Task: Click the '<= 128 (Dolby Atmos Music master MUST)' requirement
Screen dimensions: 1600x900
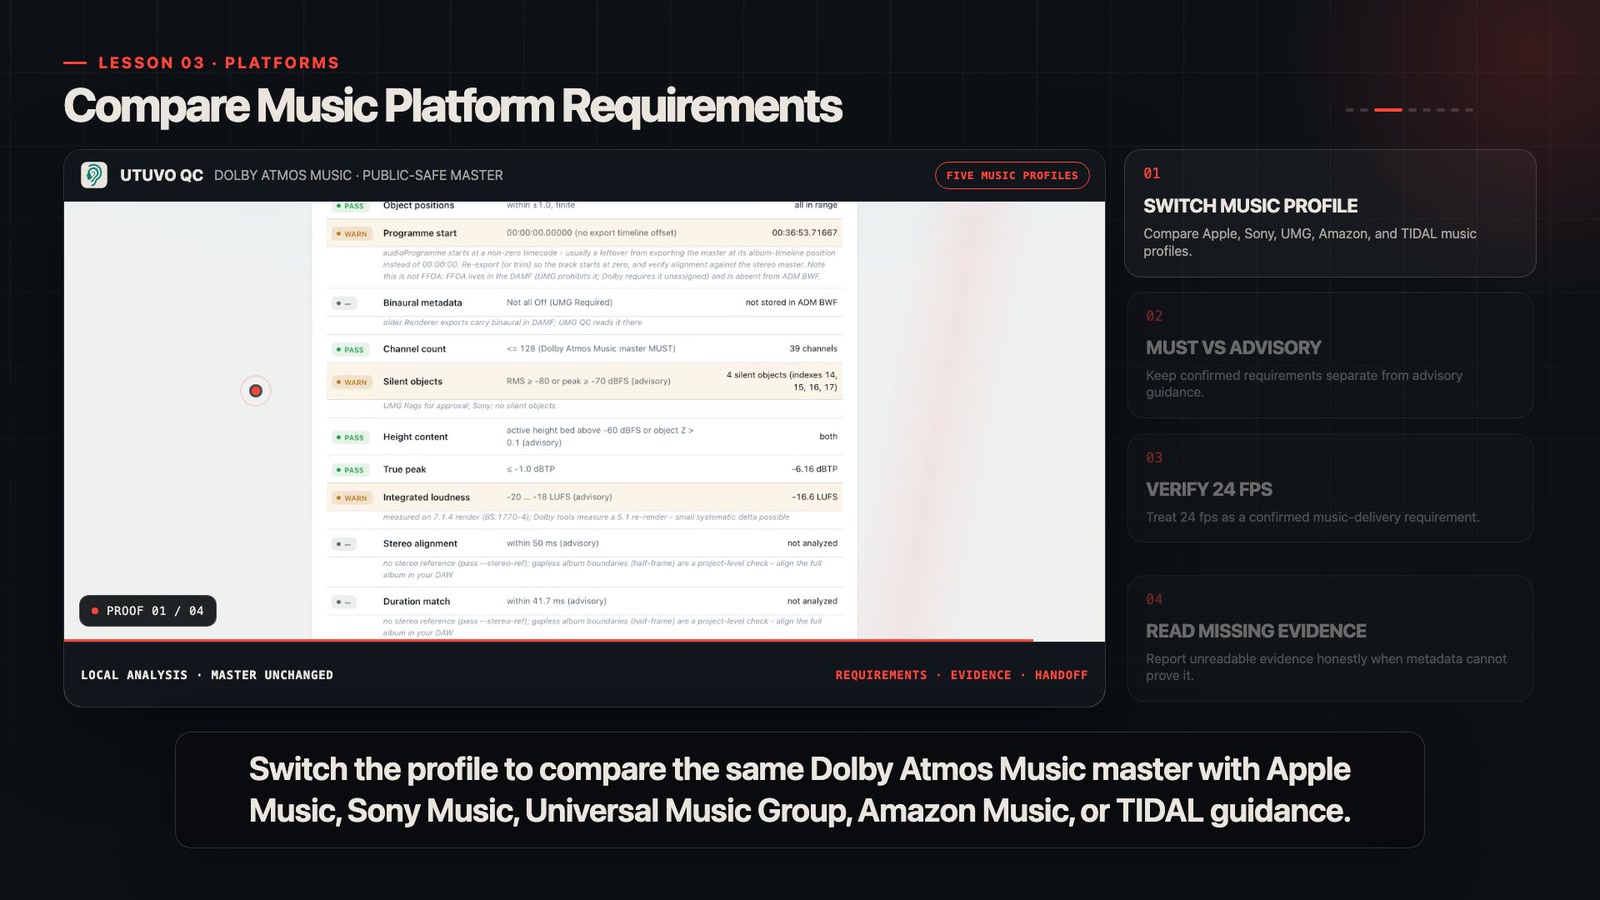Action: point(591,349)
